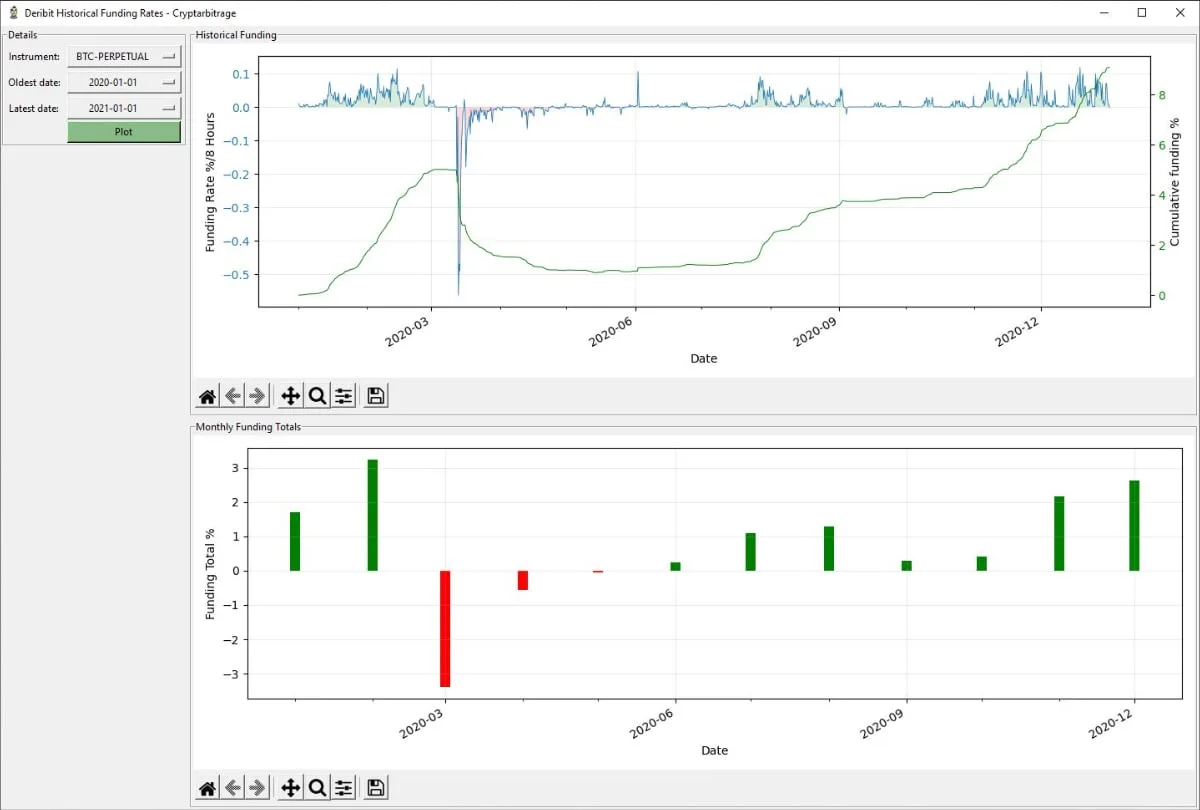Click Back arrow in Historical Funding toolbar
Screen dimensions: 1200x810
point(233,396)
